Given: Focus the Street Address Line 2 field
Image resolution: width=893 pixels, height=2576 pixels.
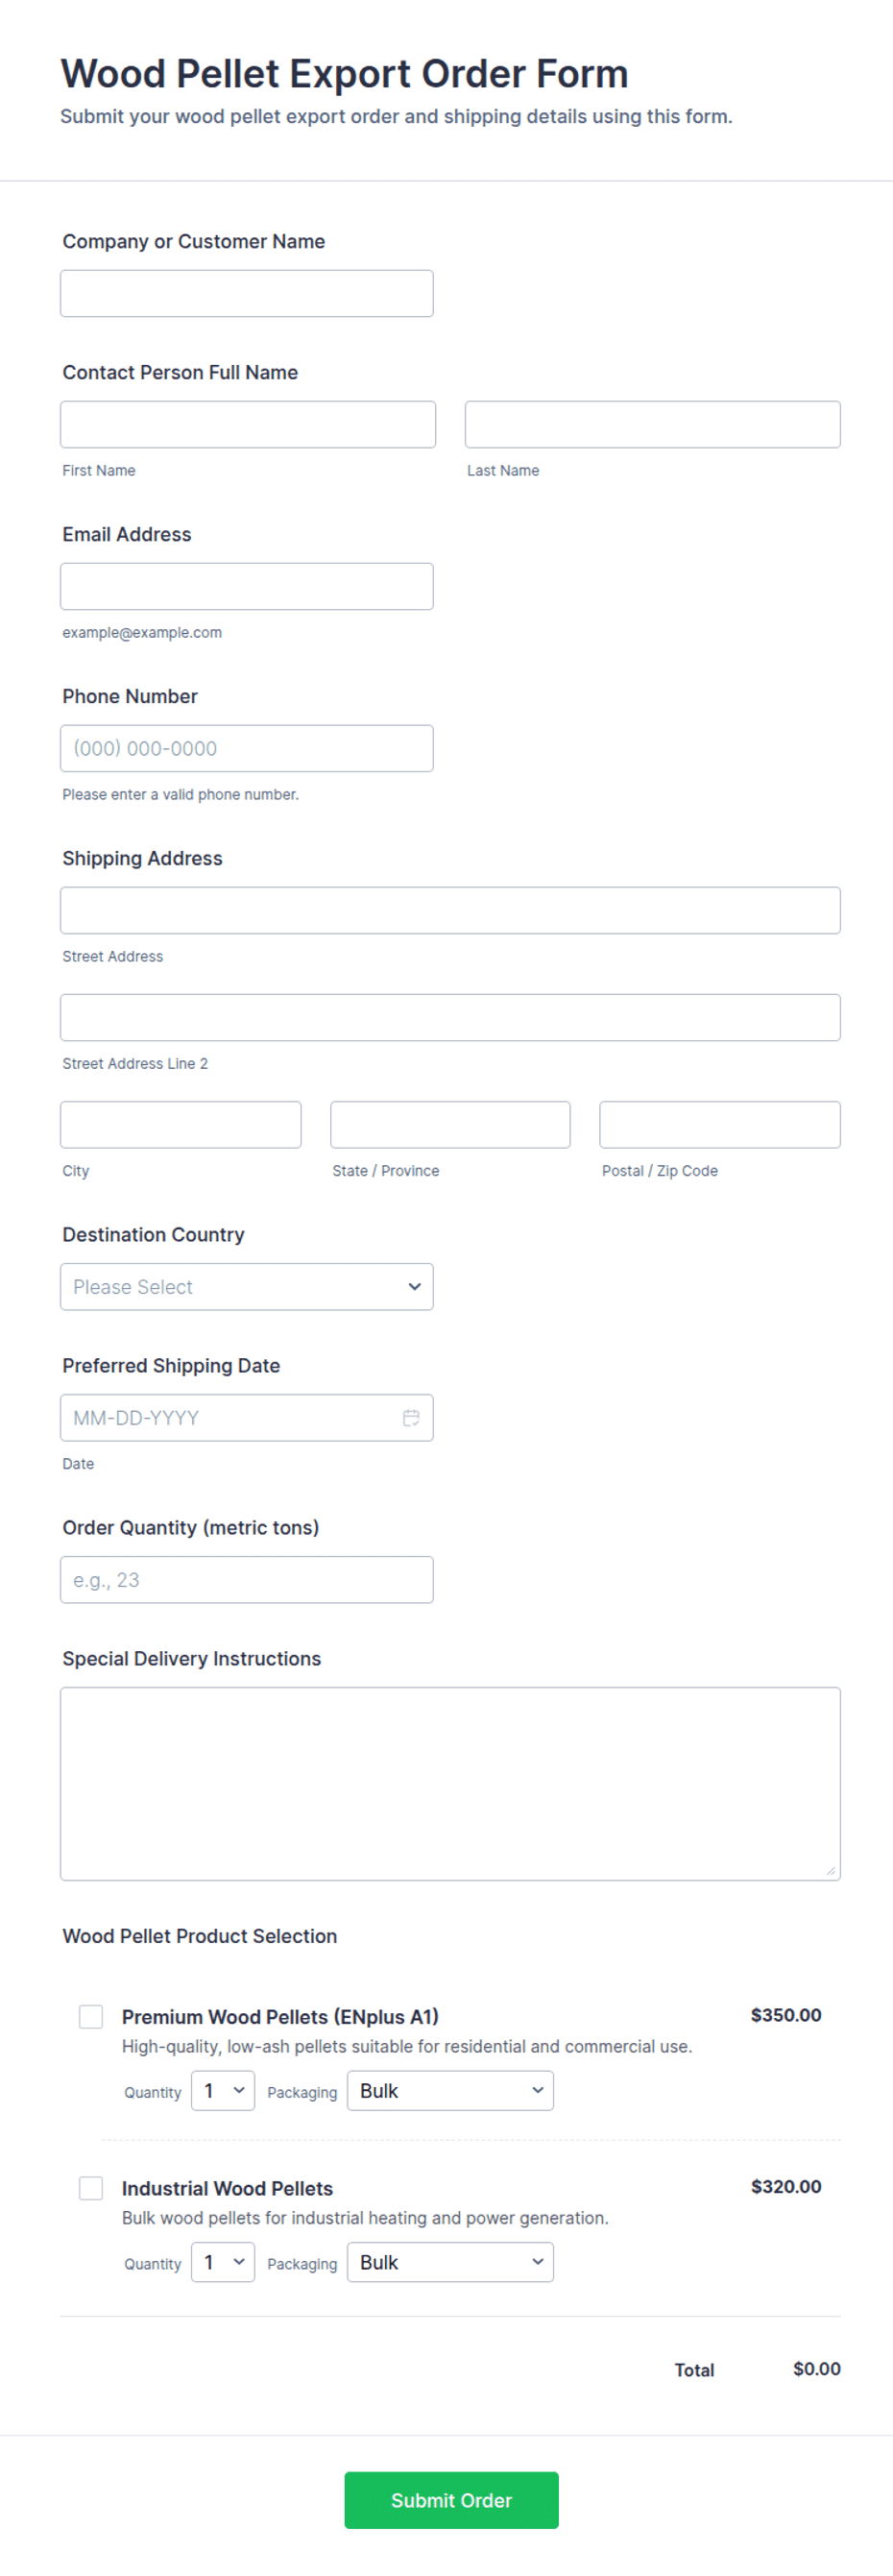Looking at the screenshot, I should 450,1017.
